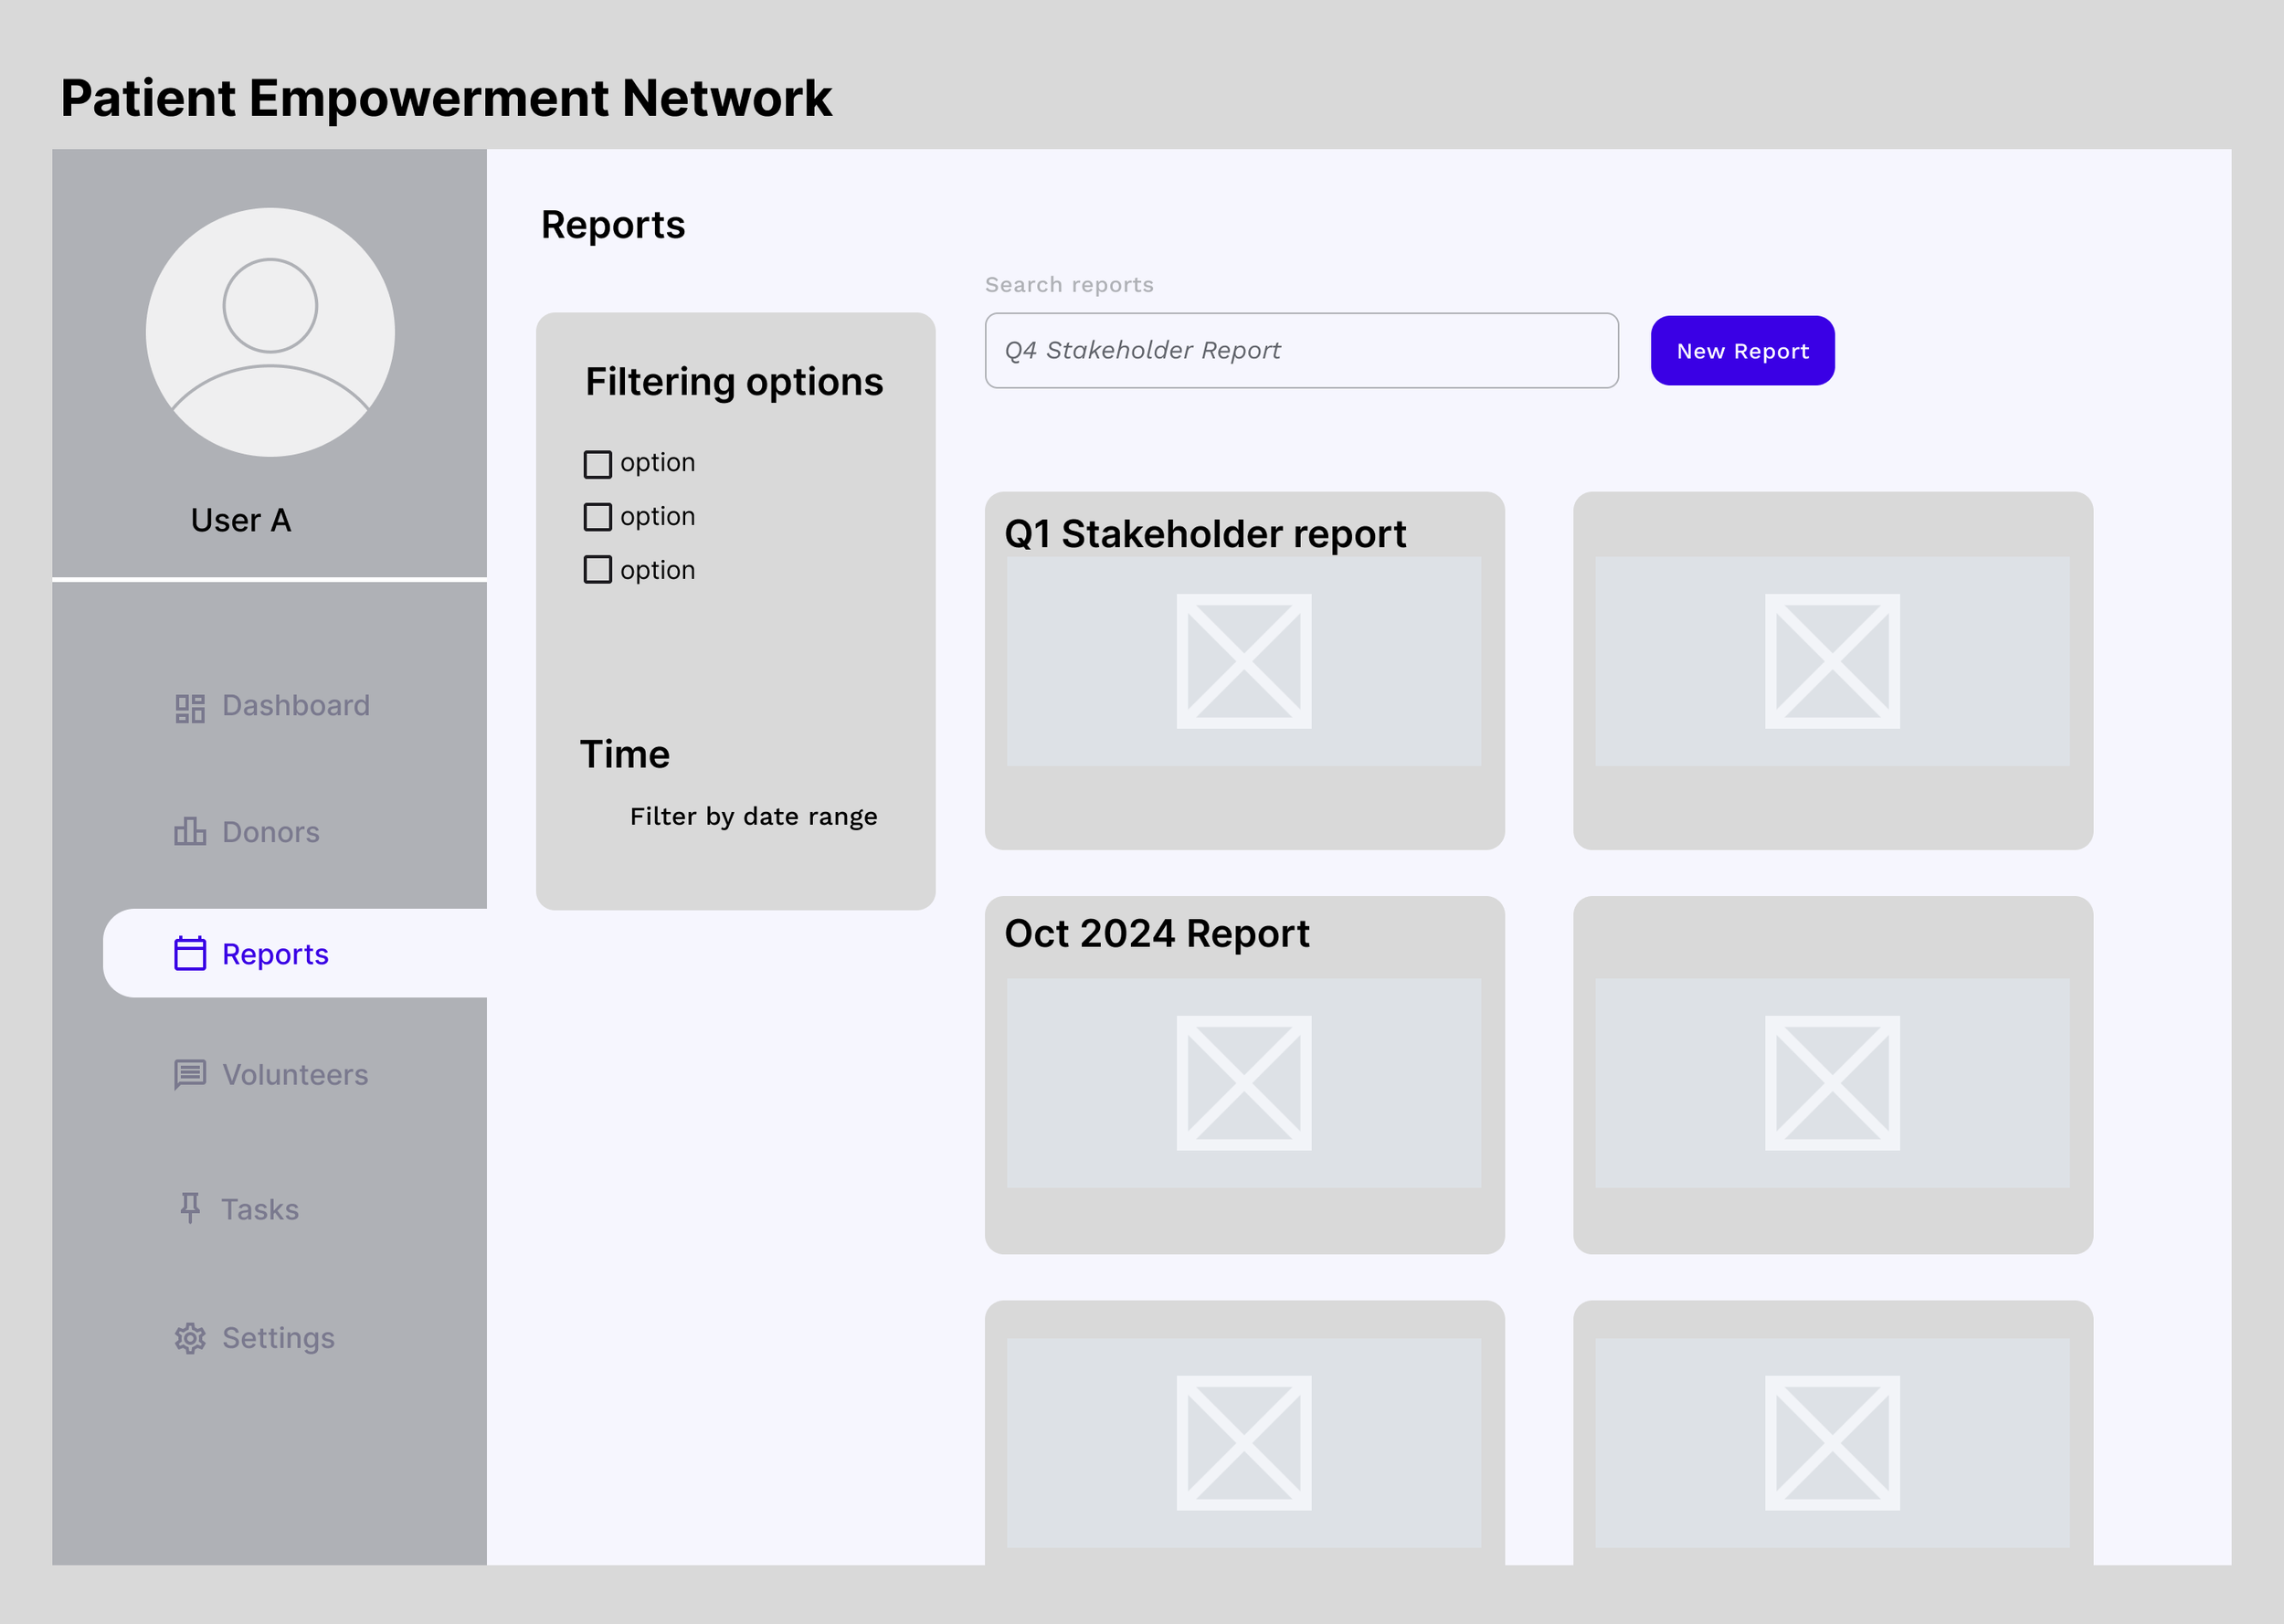Screen dimensions: 2284x1624
Task: Click image placeholder in Q1 Stakeholder report
Action: point(1243,661)
